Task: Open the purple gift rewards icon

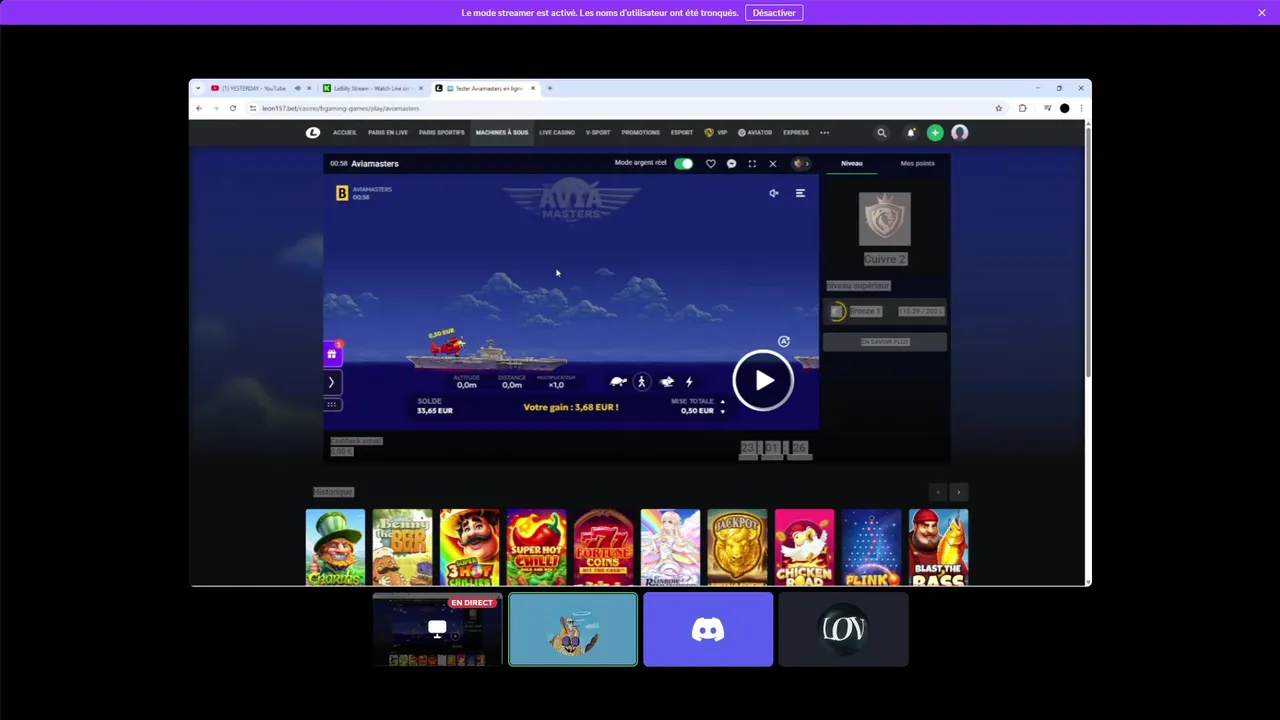Action: [332, 353]
